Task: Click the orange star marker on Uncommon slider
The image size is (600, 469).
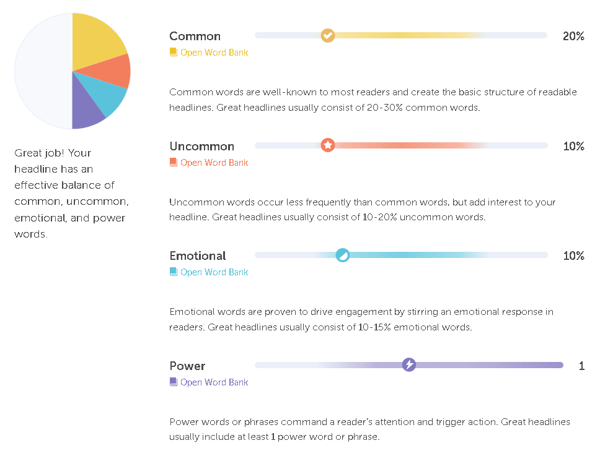Action: pos(328,145)
